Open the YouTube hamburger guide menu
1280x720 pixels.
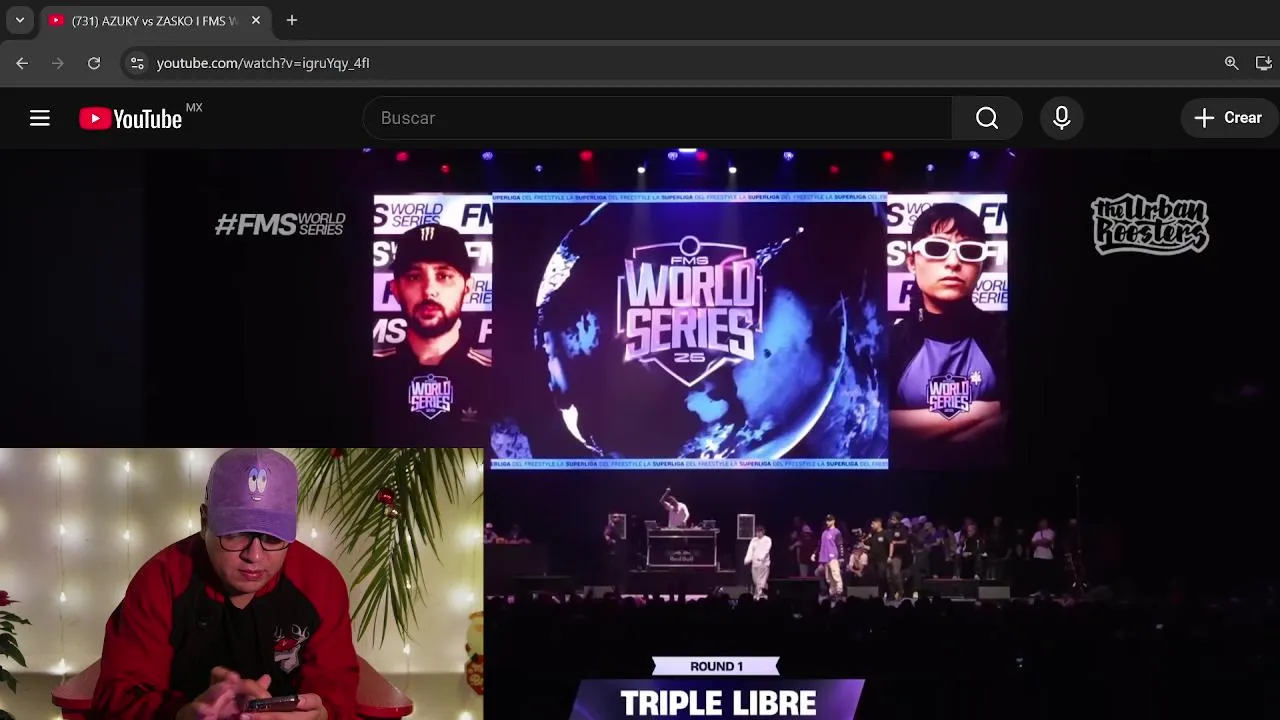(x=40, y=118)
